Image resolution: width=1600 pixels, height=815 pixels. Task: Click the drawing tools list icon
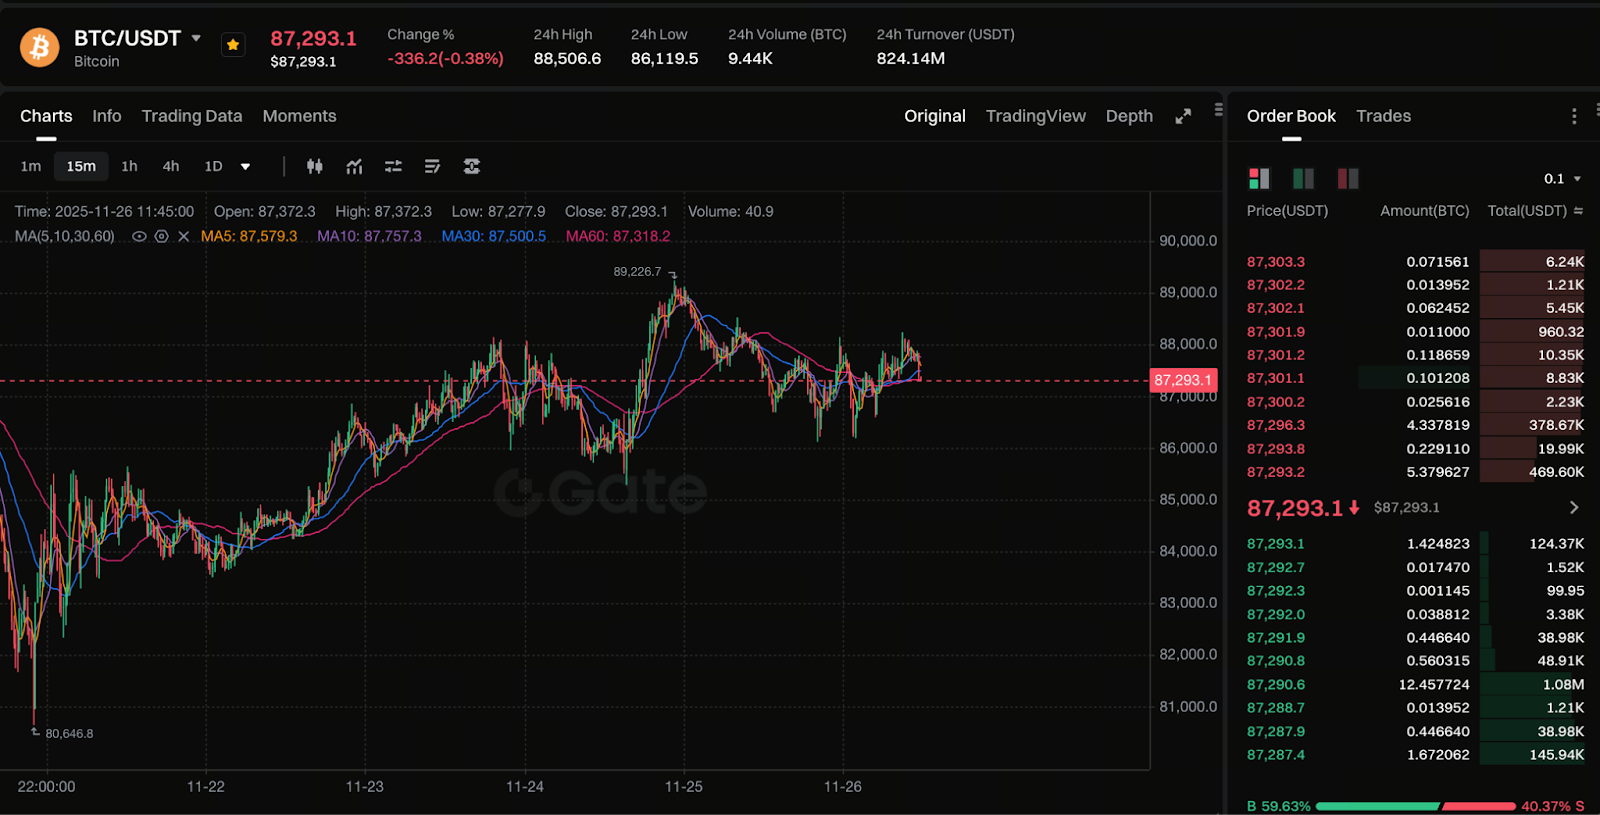(x=432, y=166)
